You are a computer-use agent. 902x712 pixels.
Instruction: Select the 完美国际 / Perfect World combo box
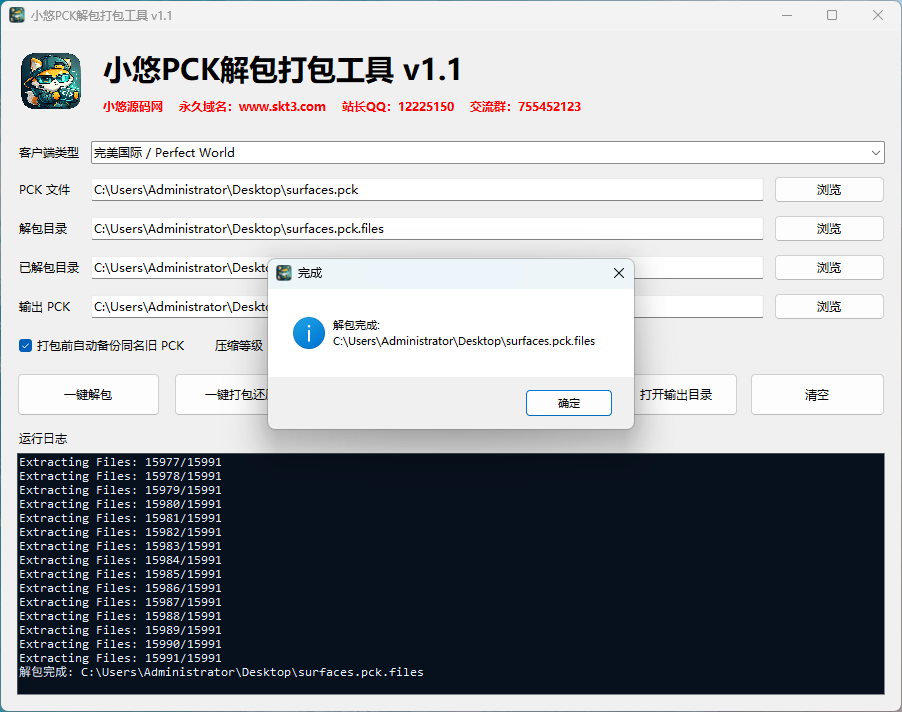tap(487, 152)
